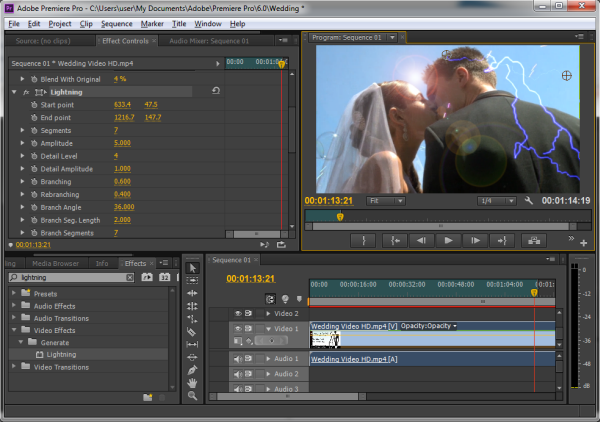Filter effects by 32-bit color icon
The height and width of the screenshot is (422, 600).
(165, 277)
